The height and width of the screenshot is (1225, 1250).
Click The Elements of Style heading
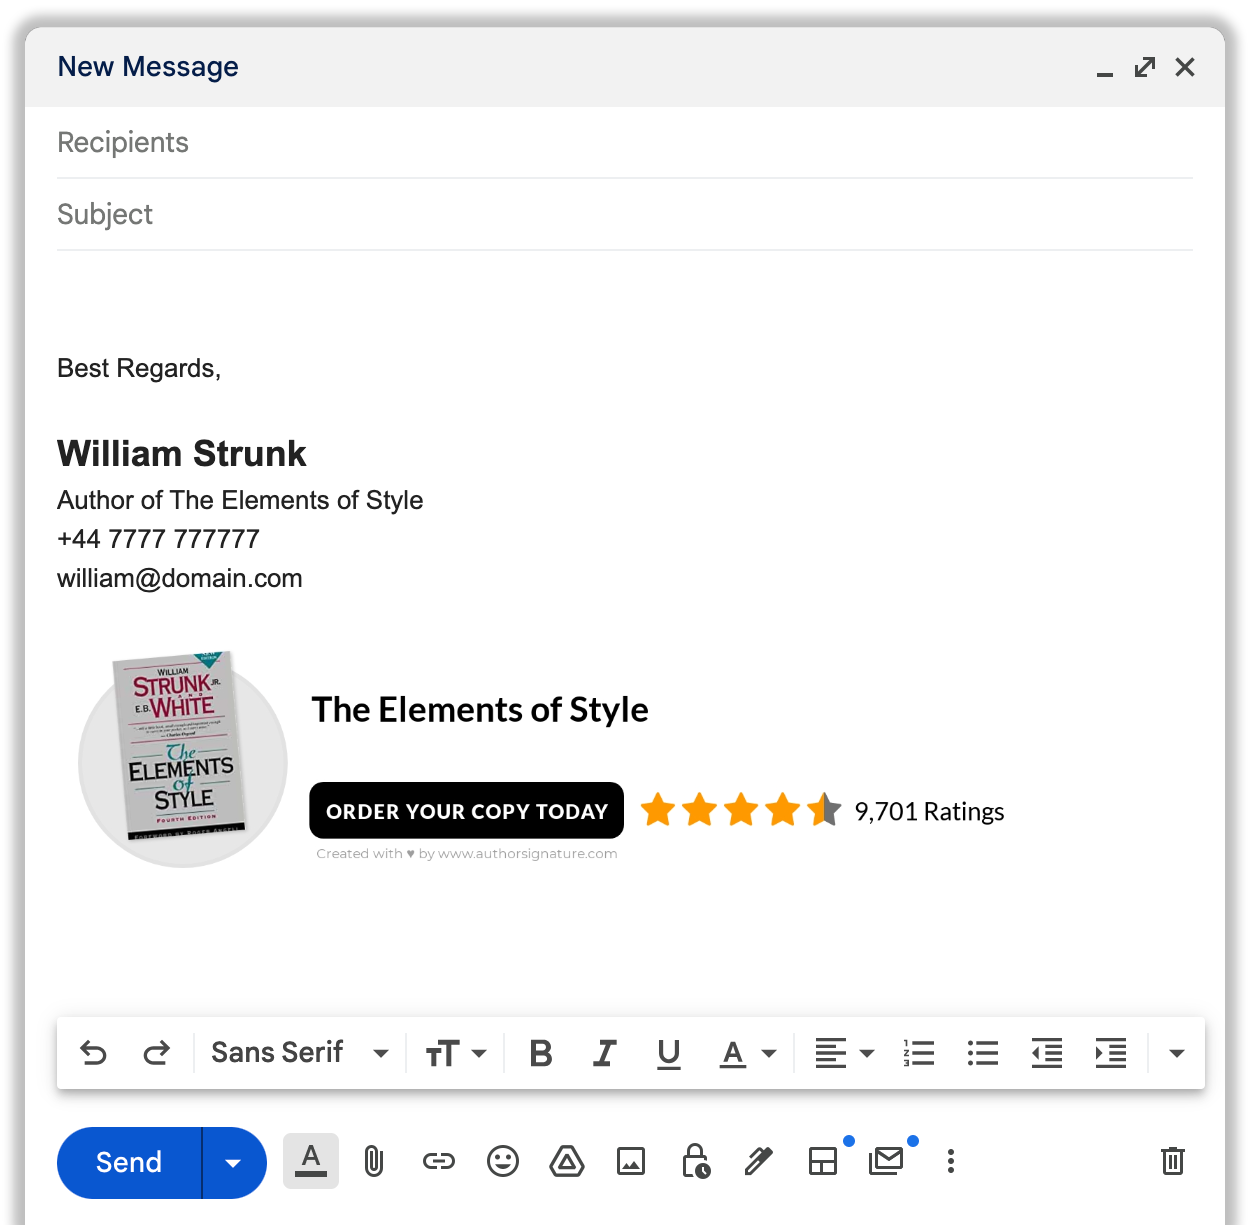point(480,710)
